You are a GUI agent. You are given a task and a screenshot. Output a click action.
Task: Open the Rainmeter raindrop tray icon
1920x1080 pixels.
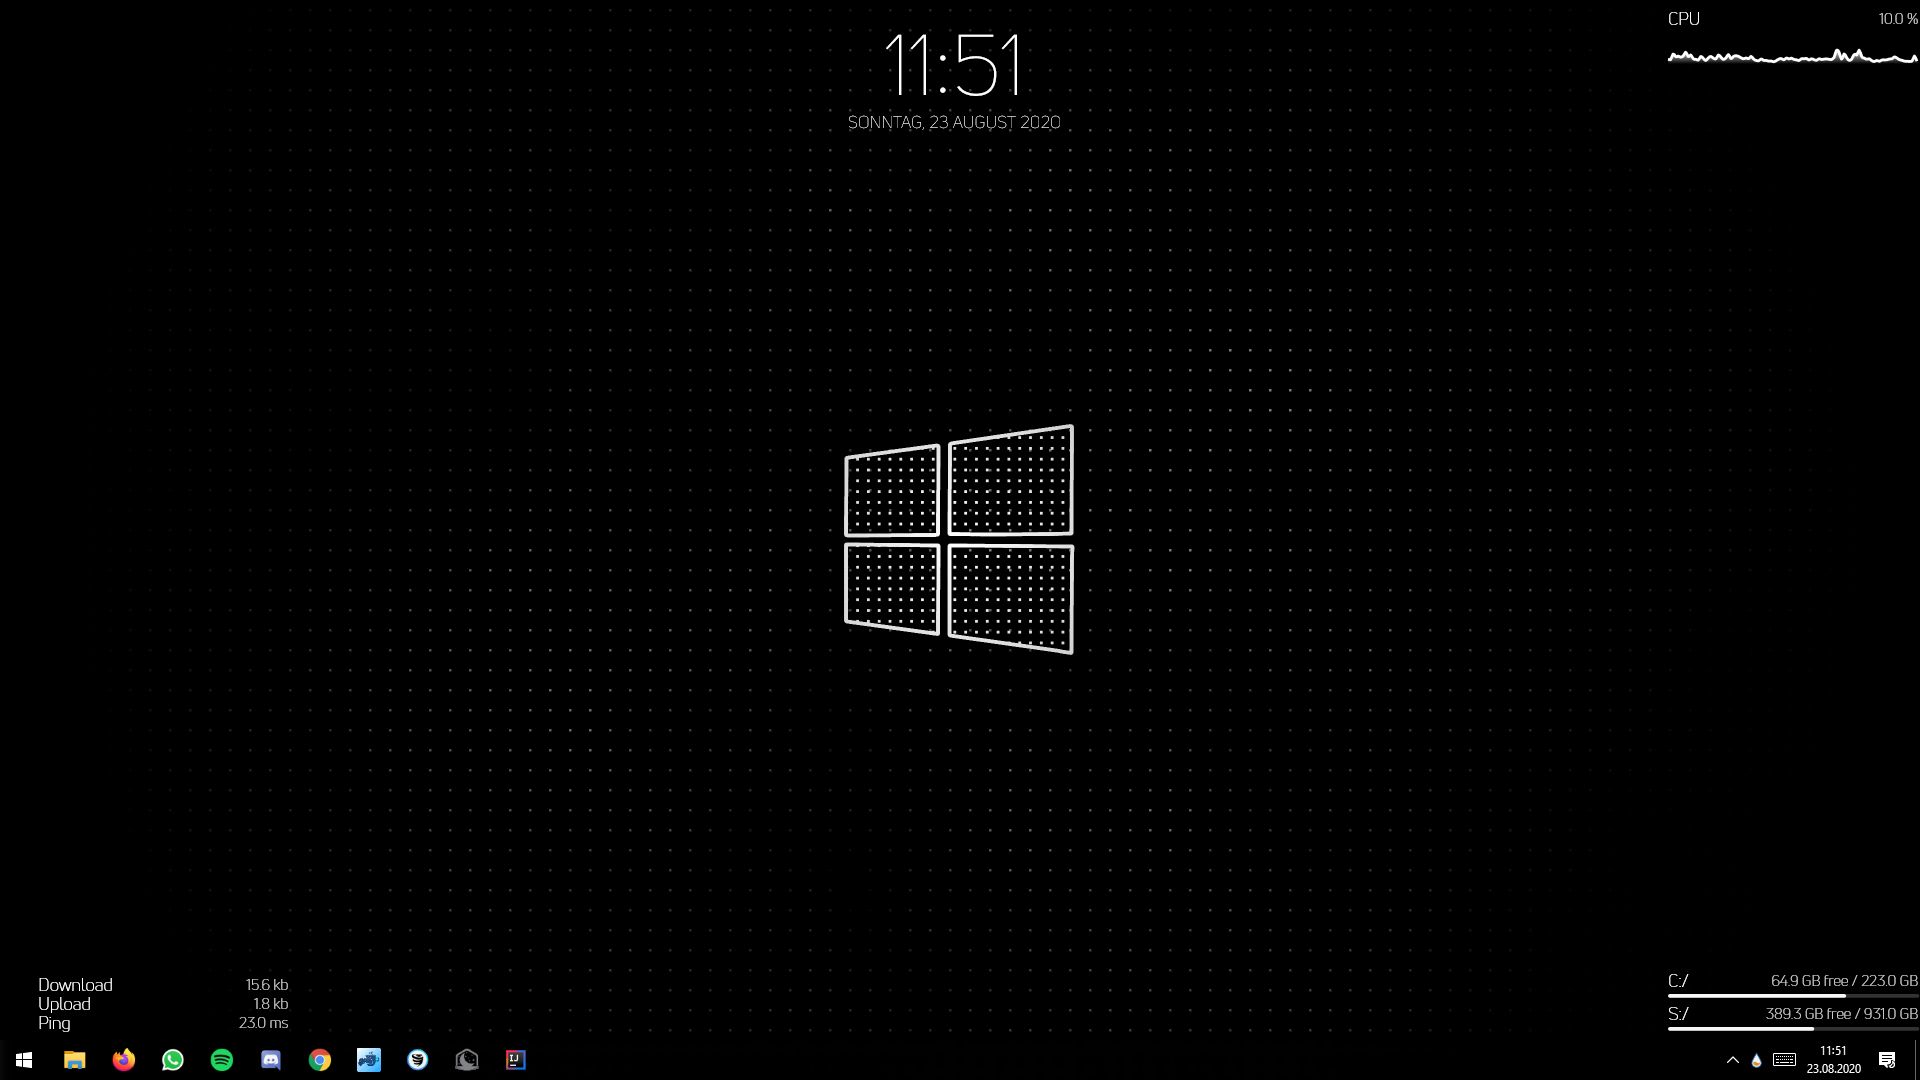tap(1757, 1060)
